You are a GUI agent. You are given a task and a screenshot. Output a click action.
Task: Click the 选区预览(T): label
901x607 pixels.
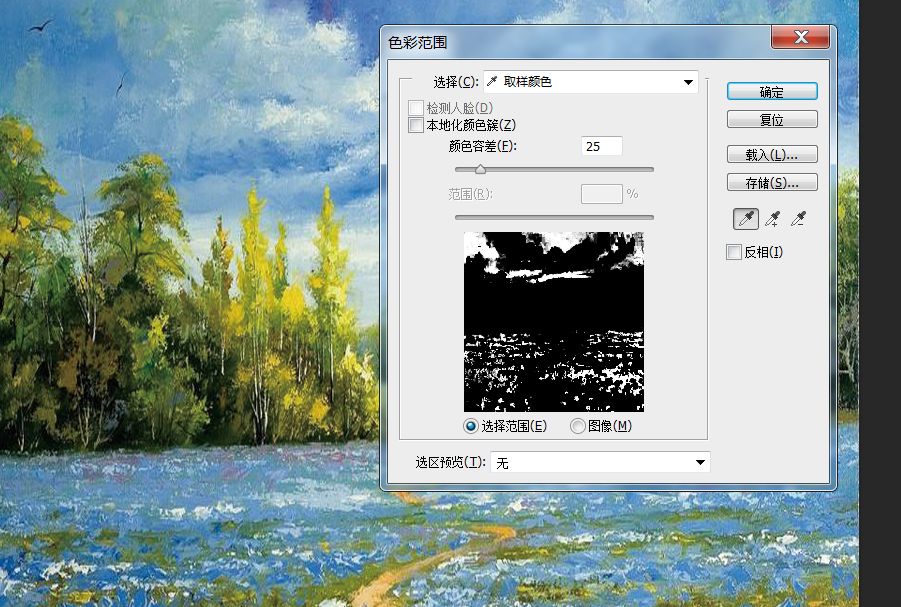[x=450, y=462]
